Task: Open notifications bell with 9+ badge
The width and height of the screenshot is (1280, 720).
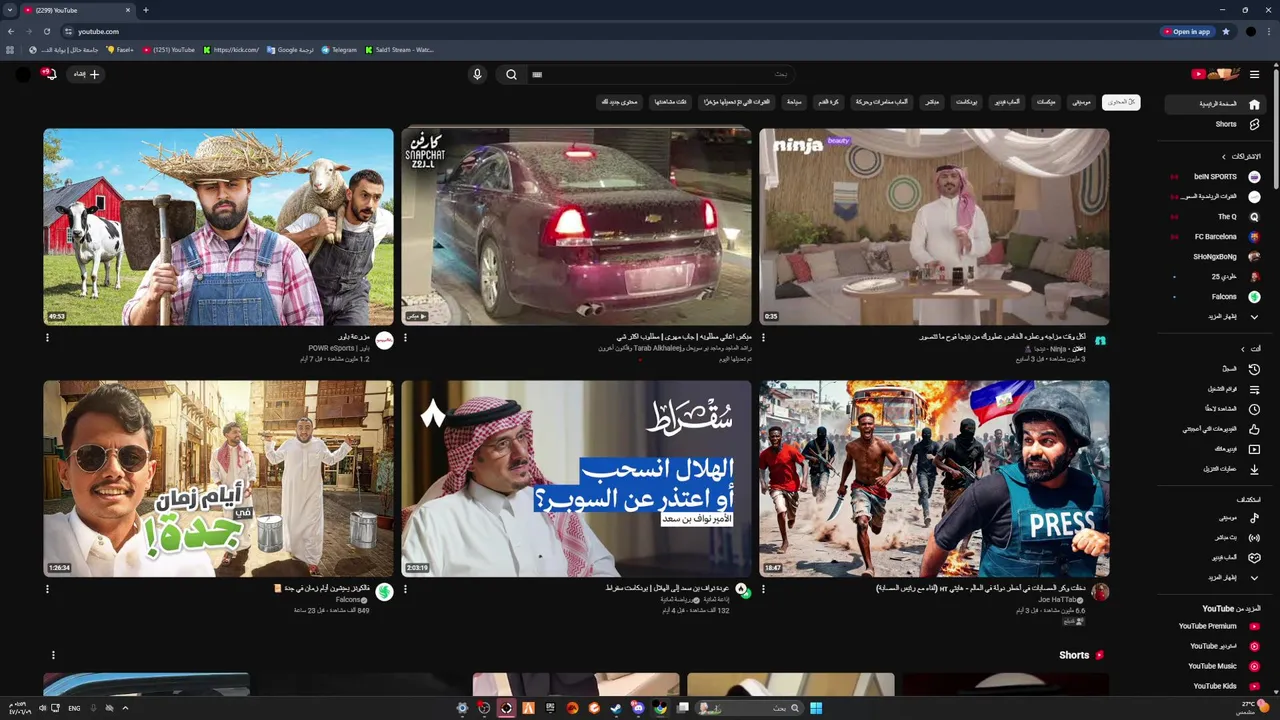Action: tap(49, 74)
